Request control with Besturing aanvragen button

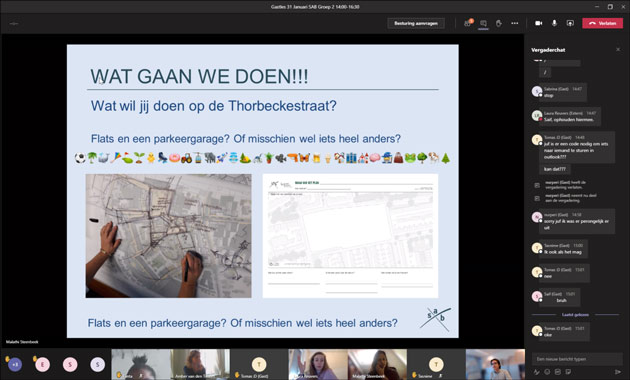tap(416, 23)
